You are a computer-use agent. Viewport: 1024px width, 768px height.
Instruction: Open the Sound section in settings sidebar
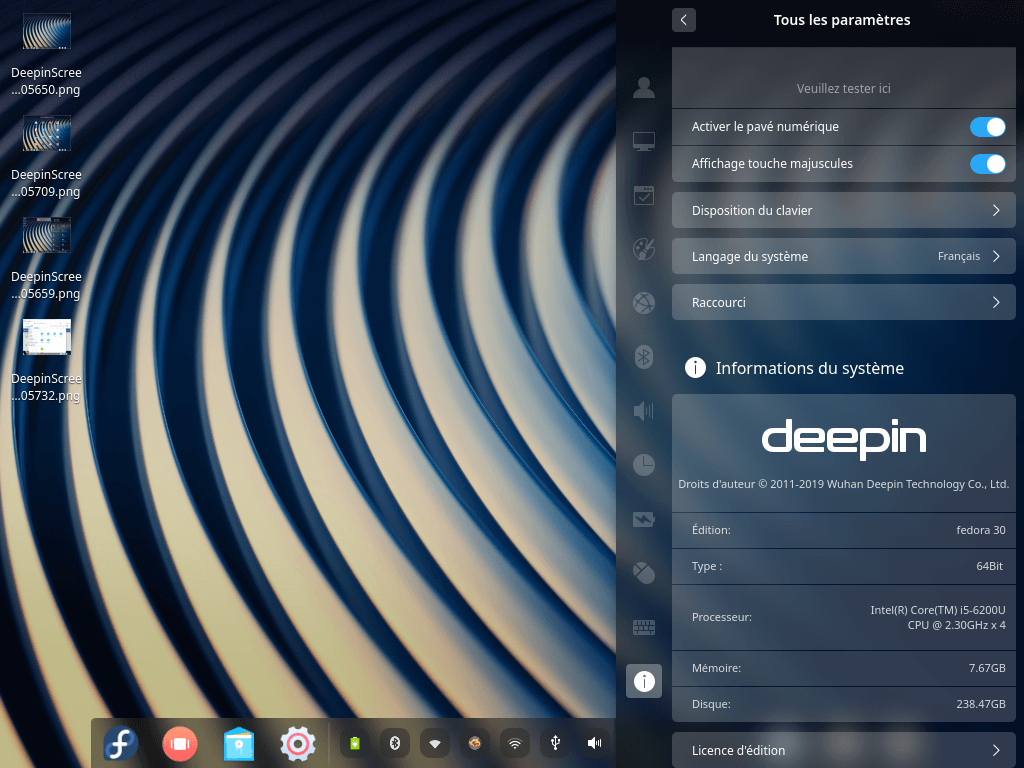point(644,411)
